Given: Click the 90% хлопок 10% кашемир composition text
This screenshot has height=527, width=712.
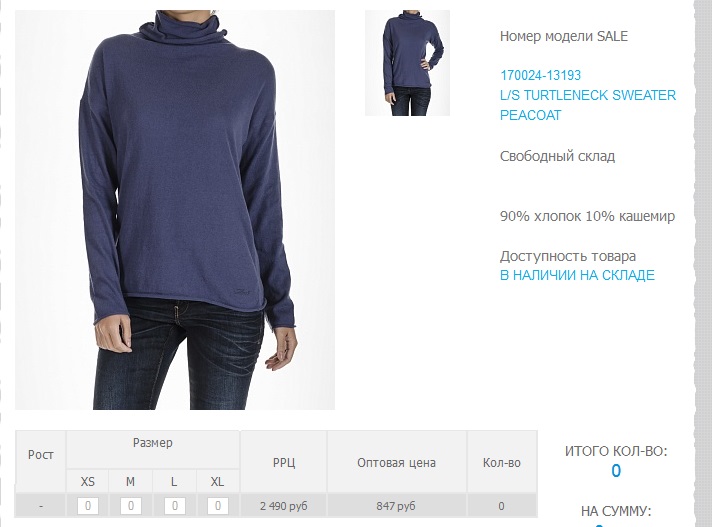Looking at the screenshot, I should click(587, 216).
